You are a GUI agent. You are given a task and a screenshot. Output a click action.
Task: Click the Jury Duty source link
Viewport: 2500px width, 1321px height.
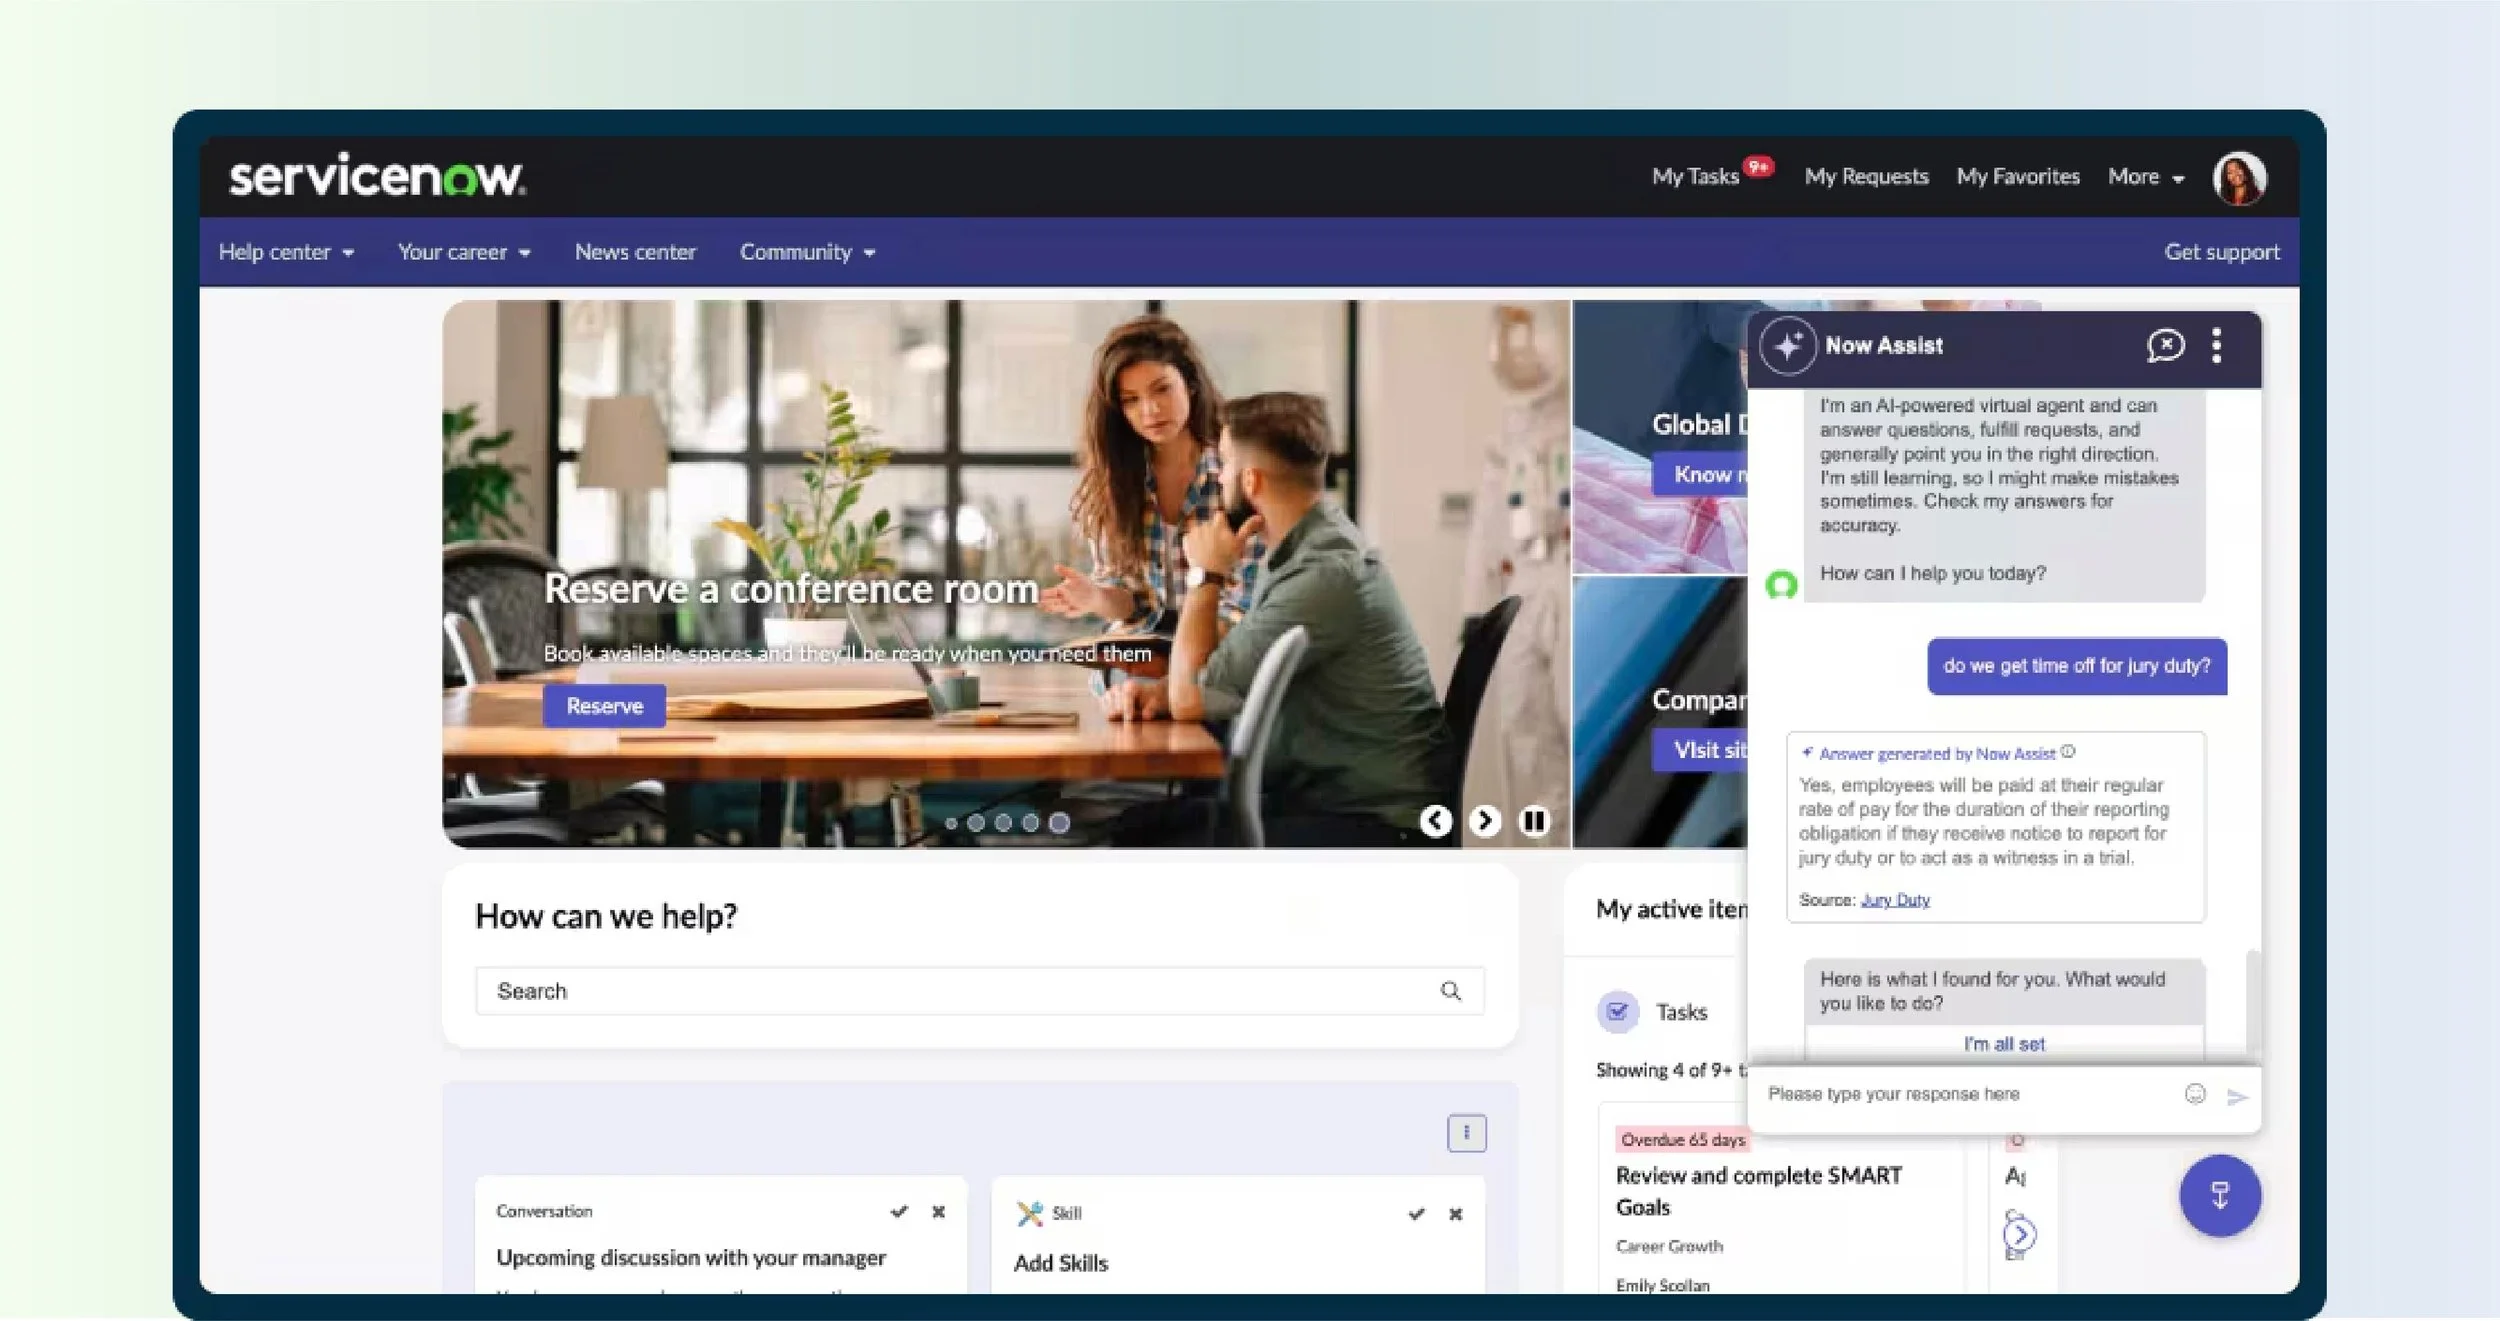tap(1895, 900)
